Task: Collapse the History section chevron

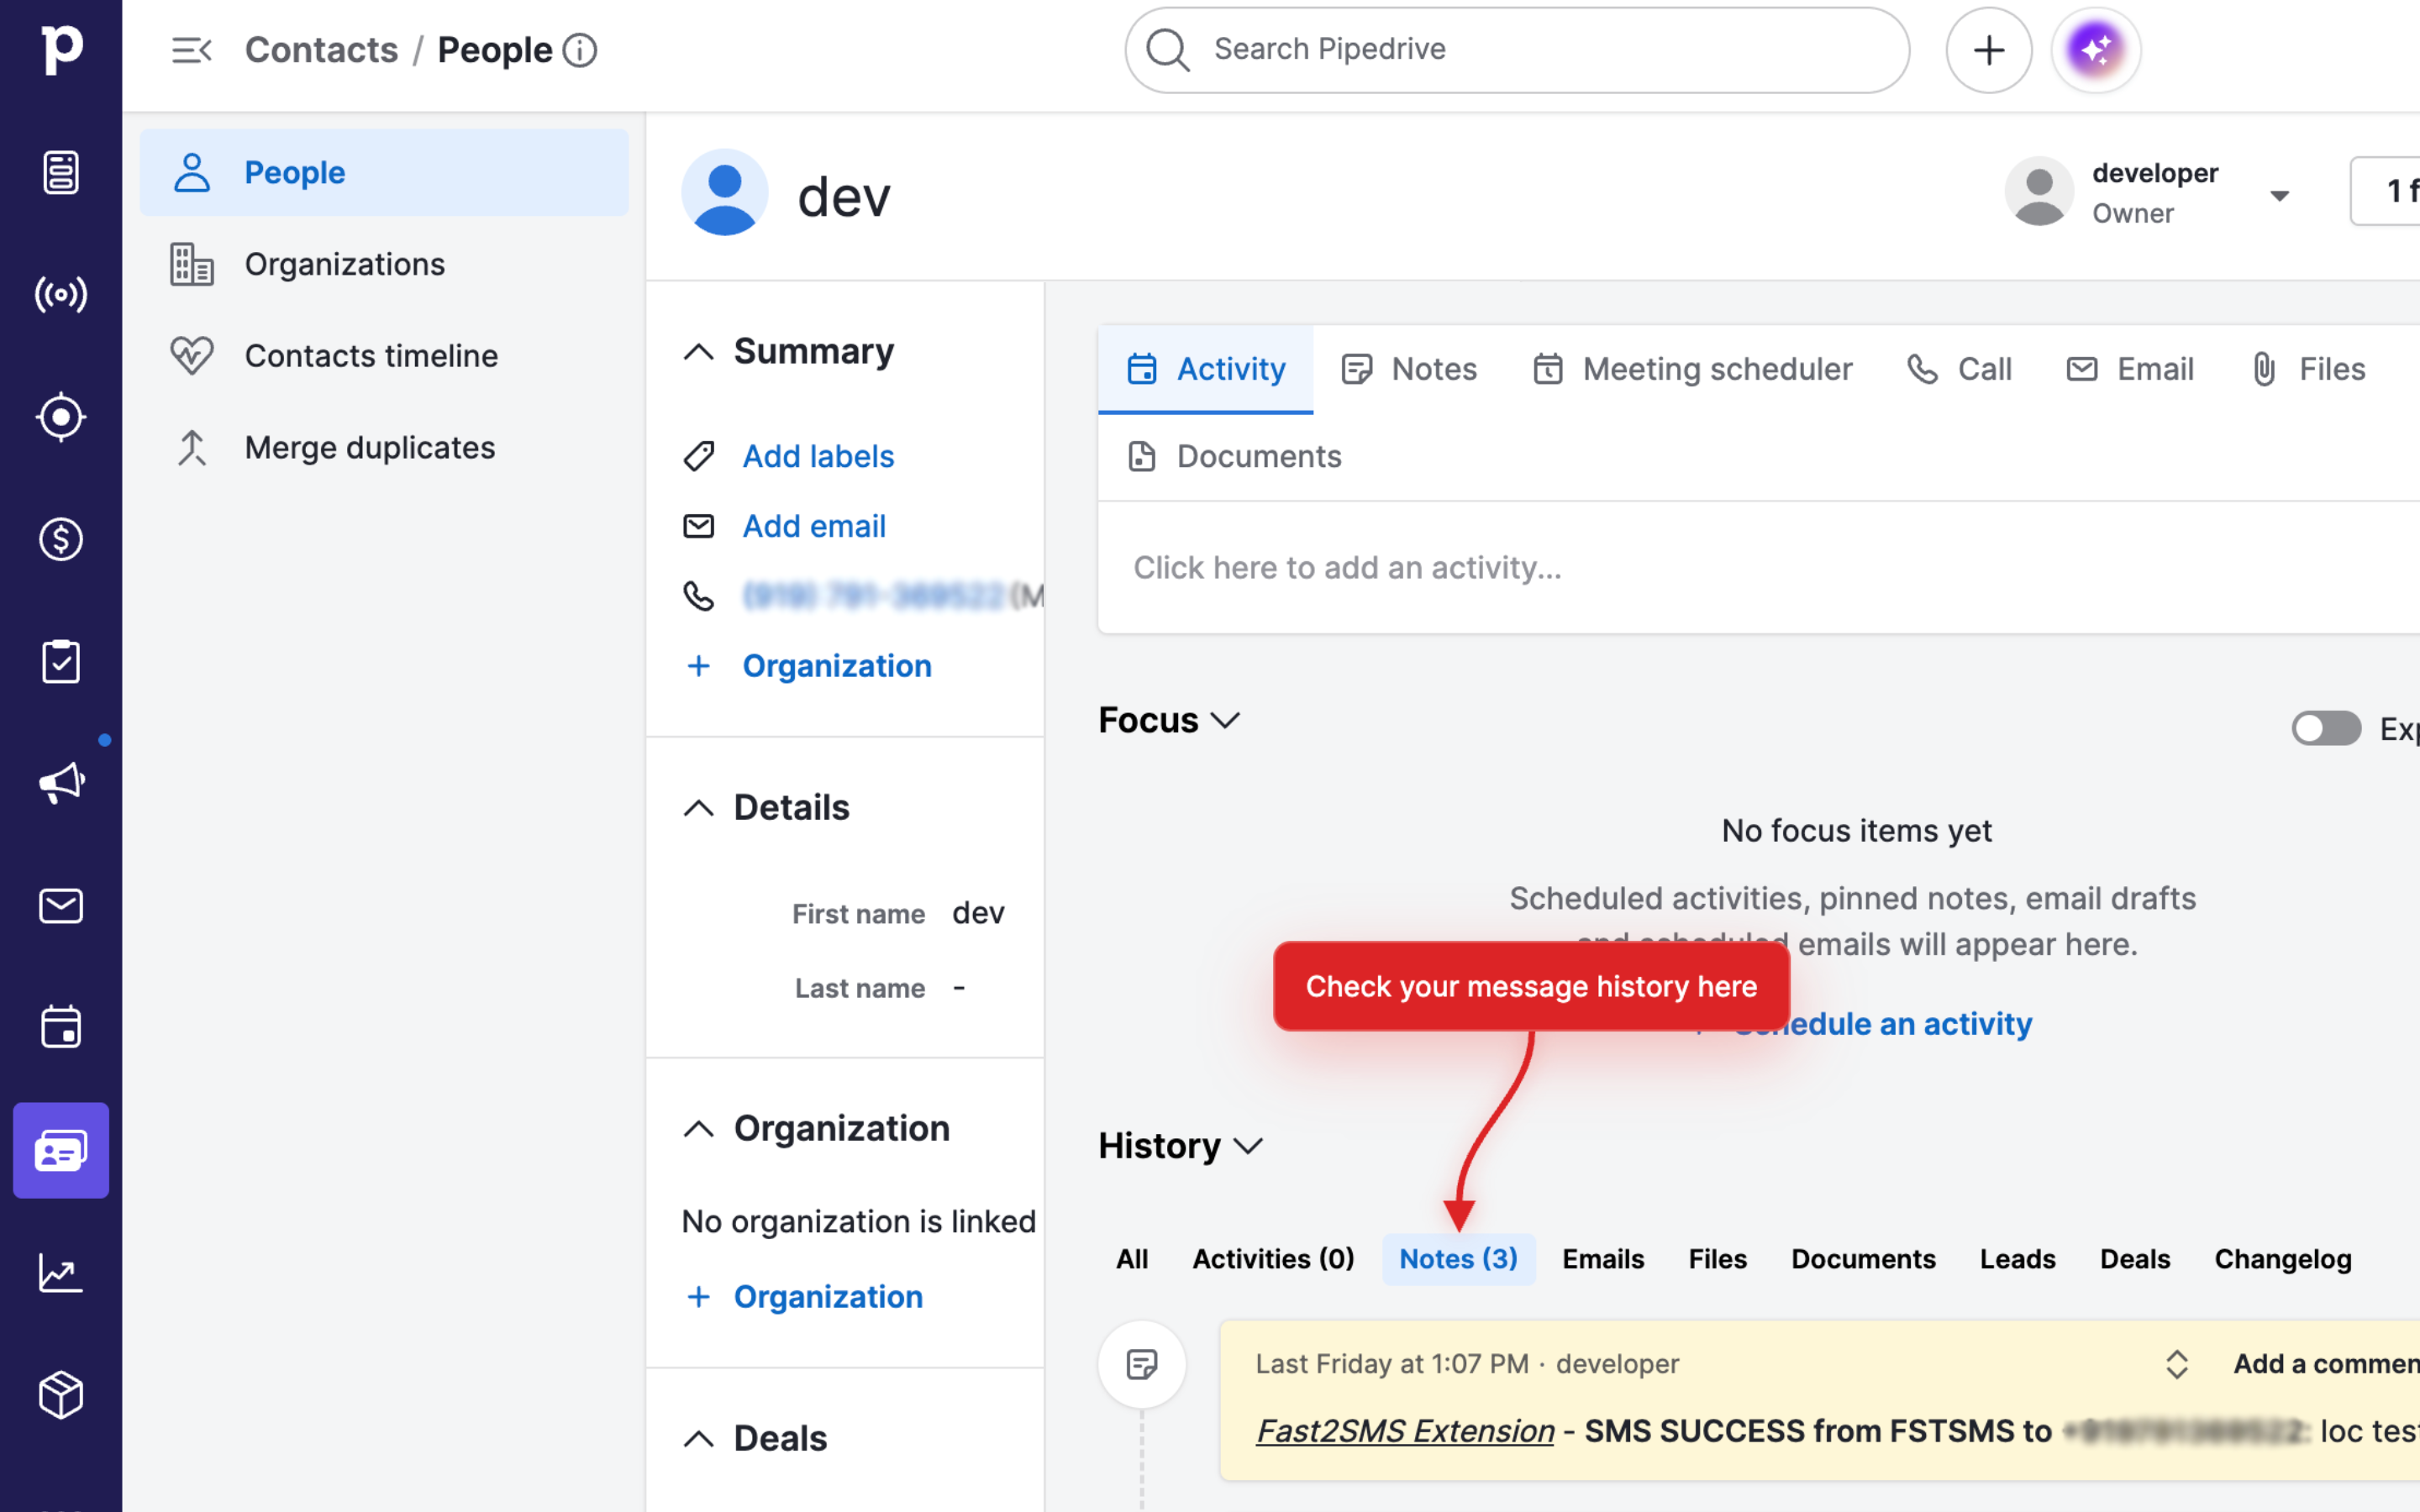Action: [1248, 1146]
